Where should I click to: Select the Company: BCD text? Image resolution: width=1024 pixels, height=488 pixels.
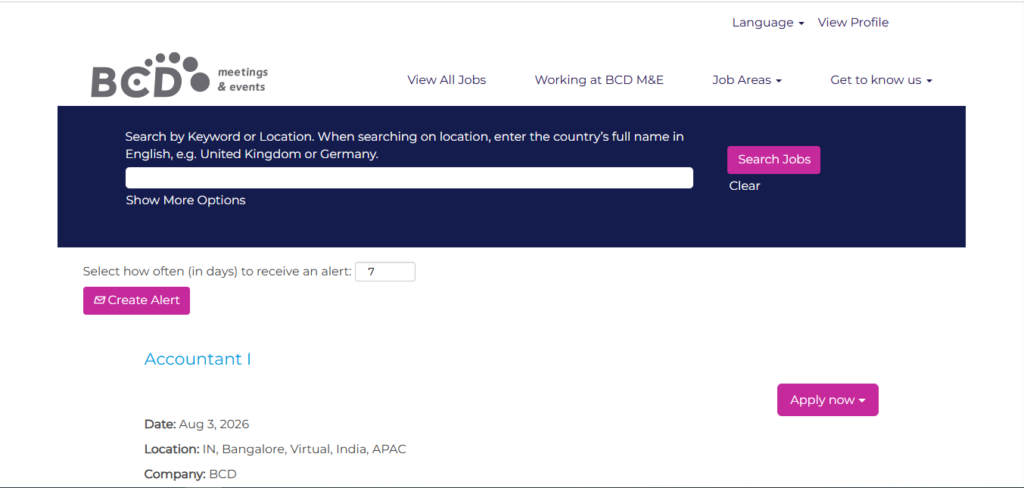tap(190, 474)
